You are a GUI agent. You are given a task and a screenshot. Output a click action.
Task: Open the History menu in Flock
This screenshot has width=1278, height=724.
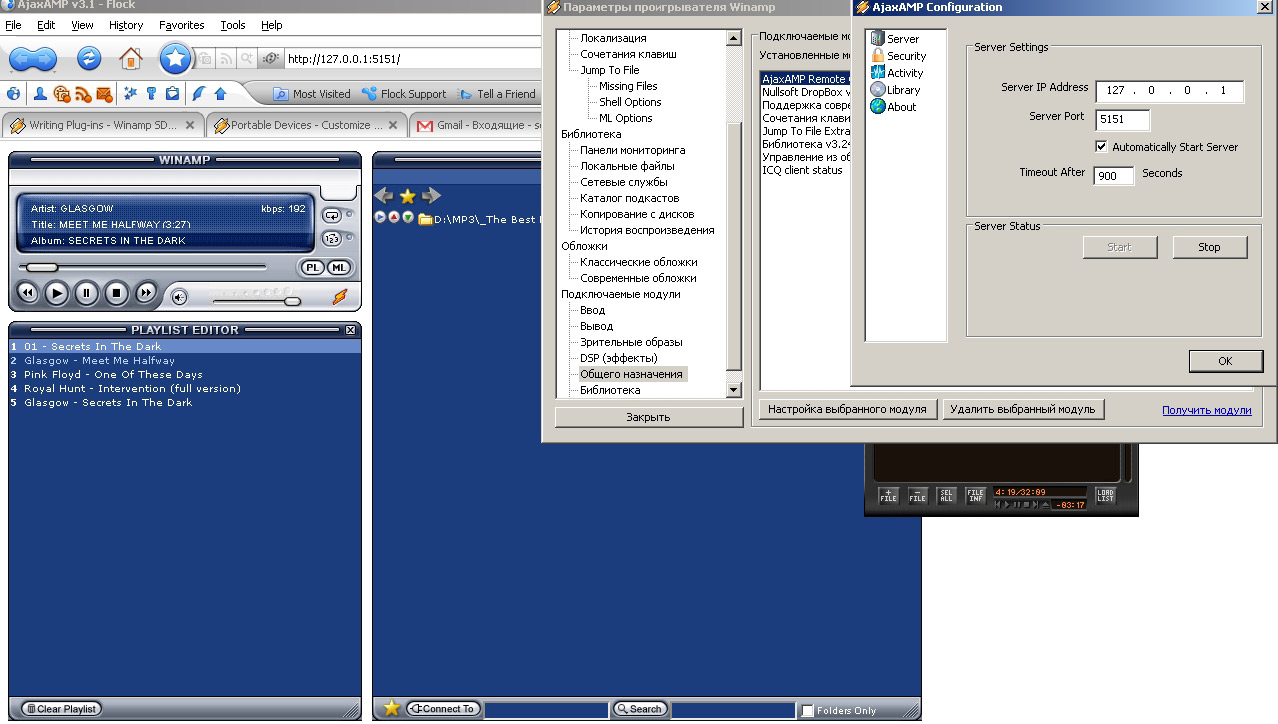click(x=126, y=25)
